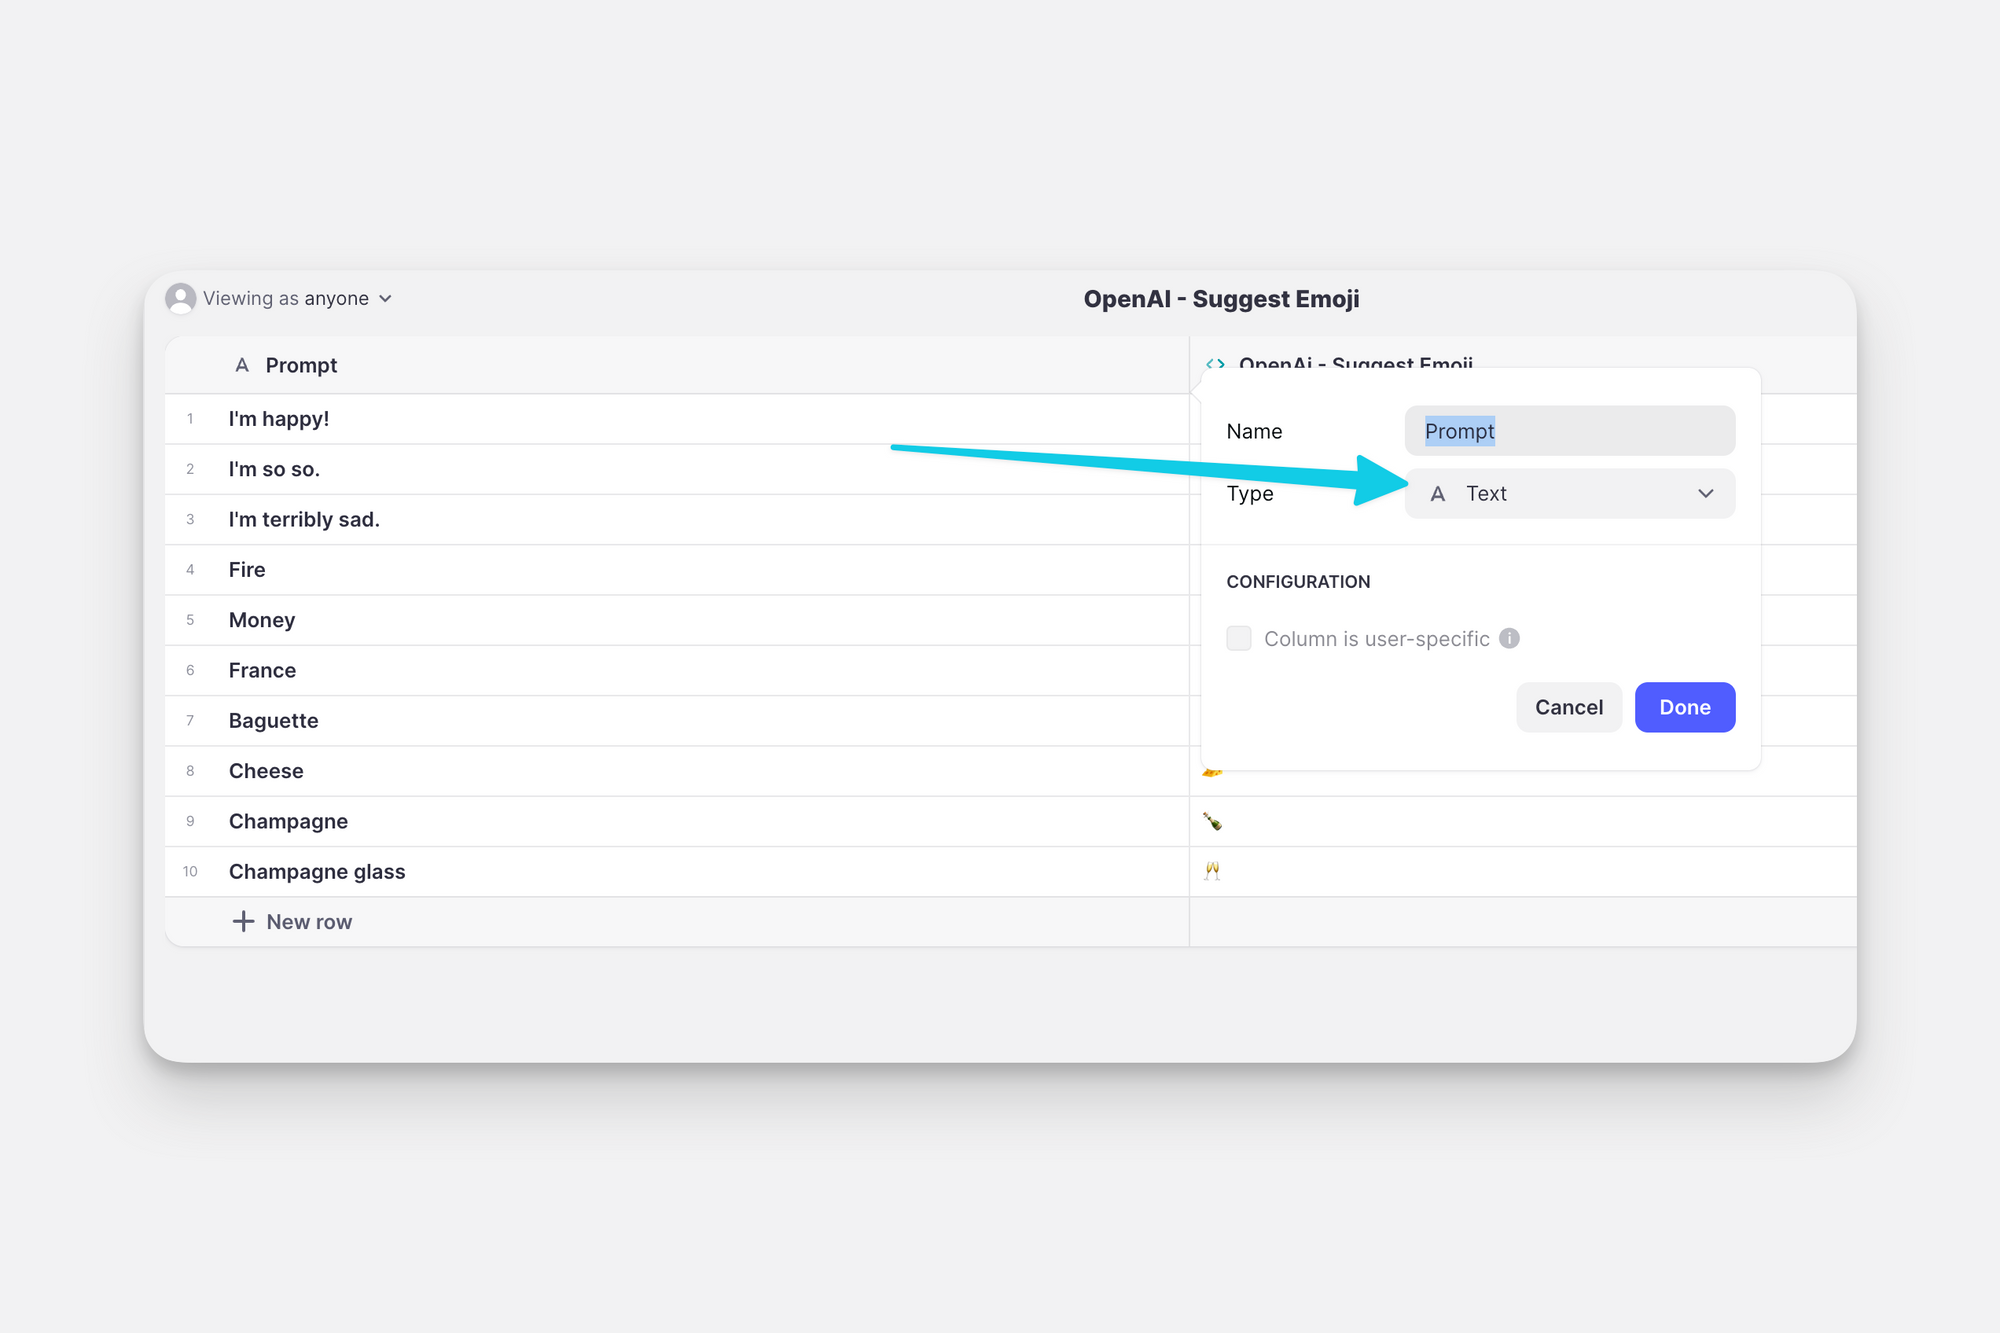The height and width of the screenshot is (1333, 2000).
Task: Click the clinking glasses emoji cell
Action: [x=1212, y=871]
